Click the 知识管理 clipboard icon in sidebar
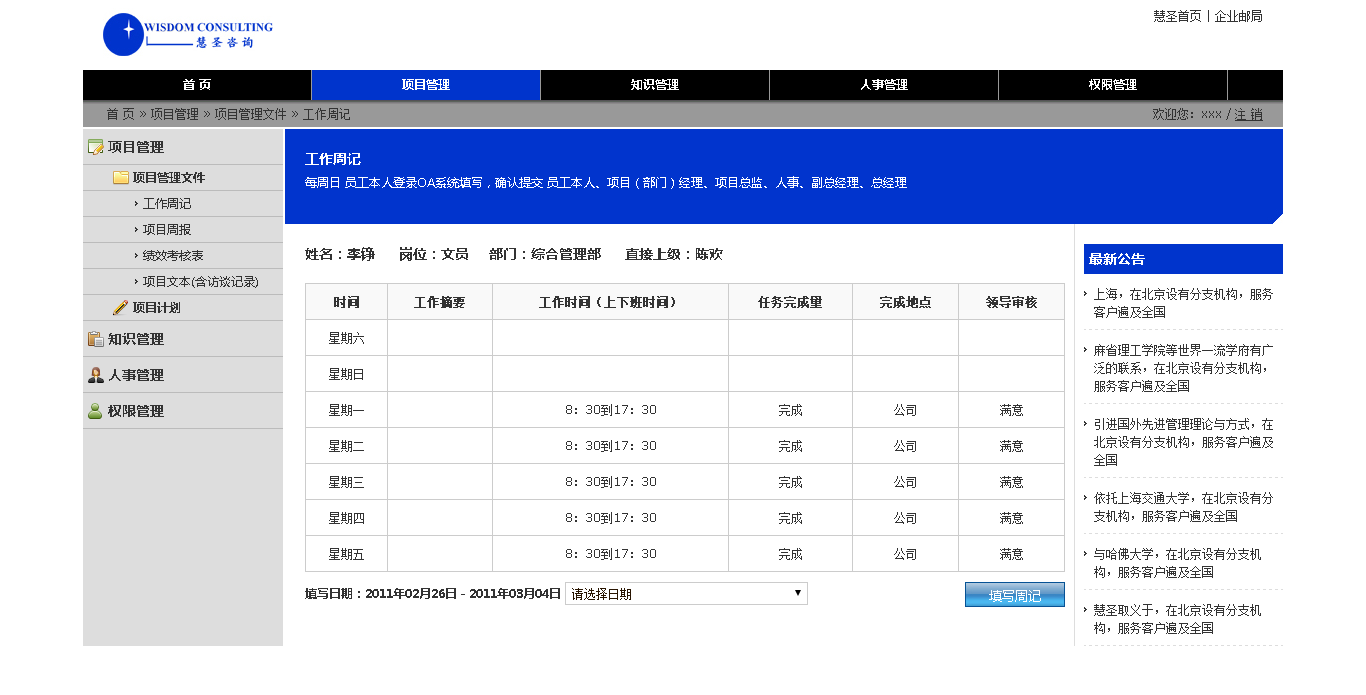 coord(96,339)
